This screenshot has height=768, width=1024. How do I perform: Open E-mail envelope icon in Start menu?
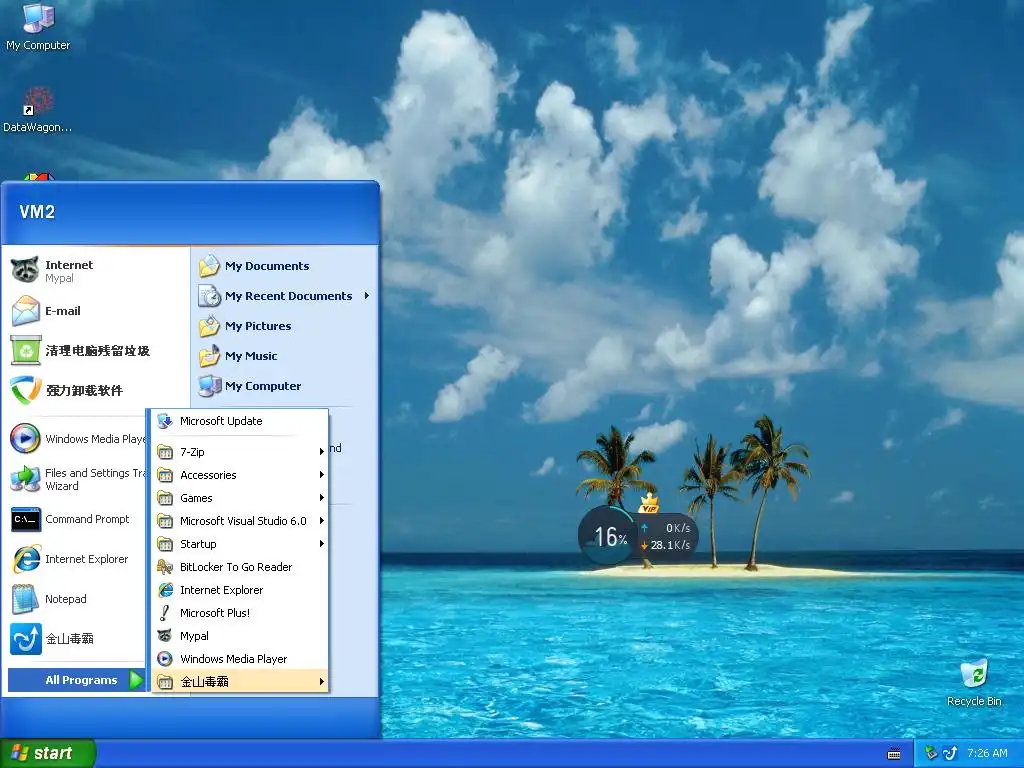tap(25, 311)
